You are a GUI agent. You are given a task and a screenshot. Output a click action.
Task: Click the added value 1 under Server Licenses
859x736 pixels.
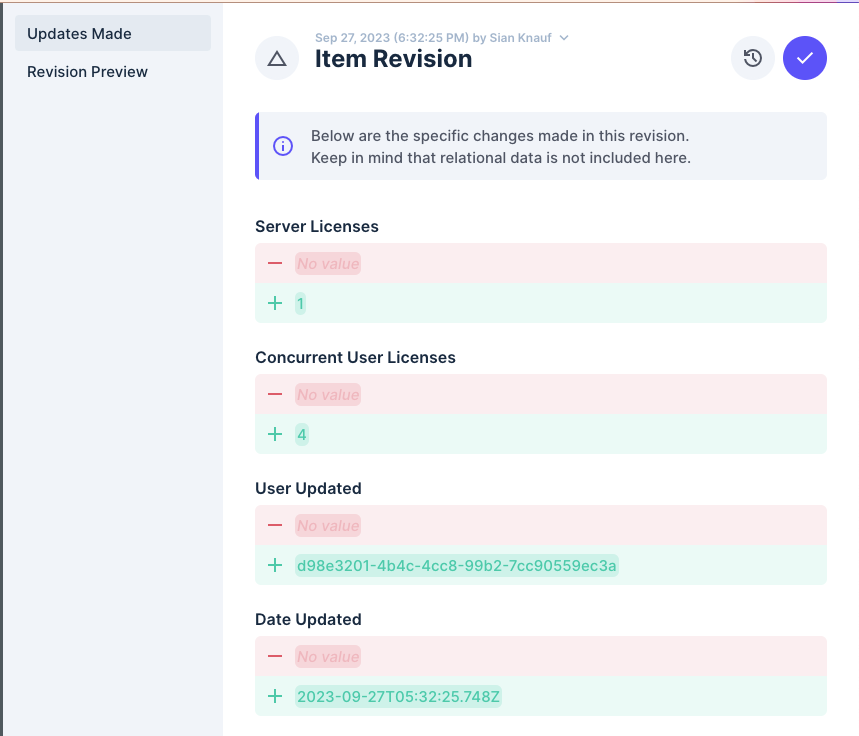coord(301,303)
